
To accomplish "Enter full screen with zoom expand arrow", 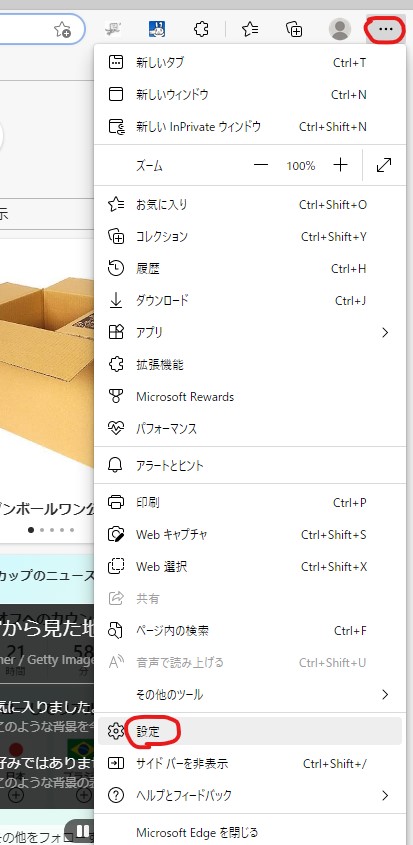I will click(384, 165).
